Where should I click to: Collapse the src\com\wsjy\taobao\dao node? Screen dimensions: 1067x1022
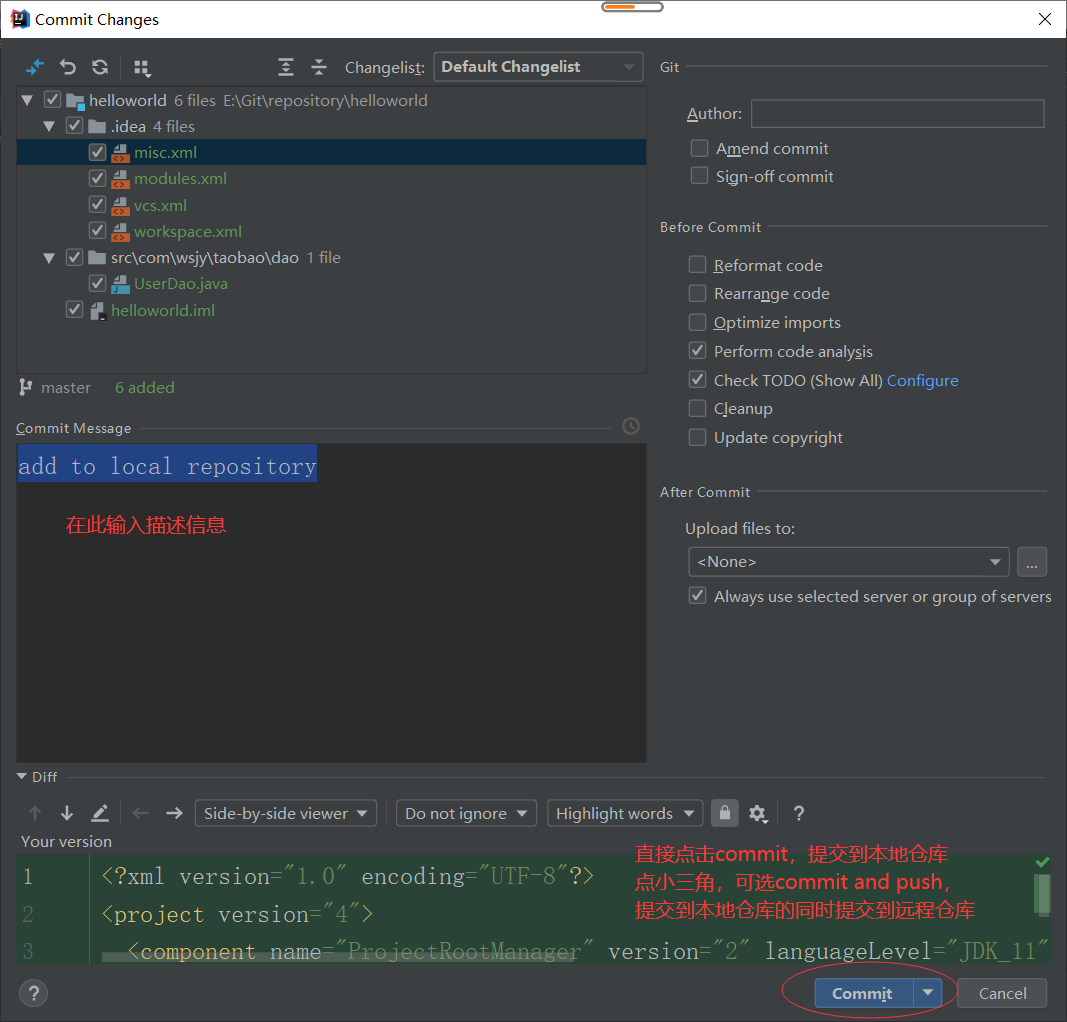point(49,258)
